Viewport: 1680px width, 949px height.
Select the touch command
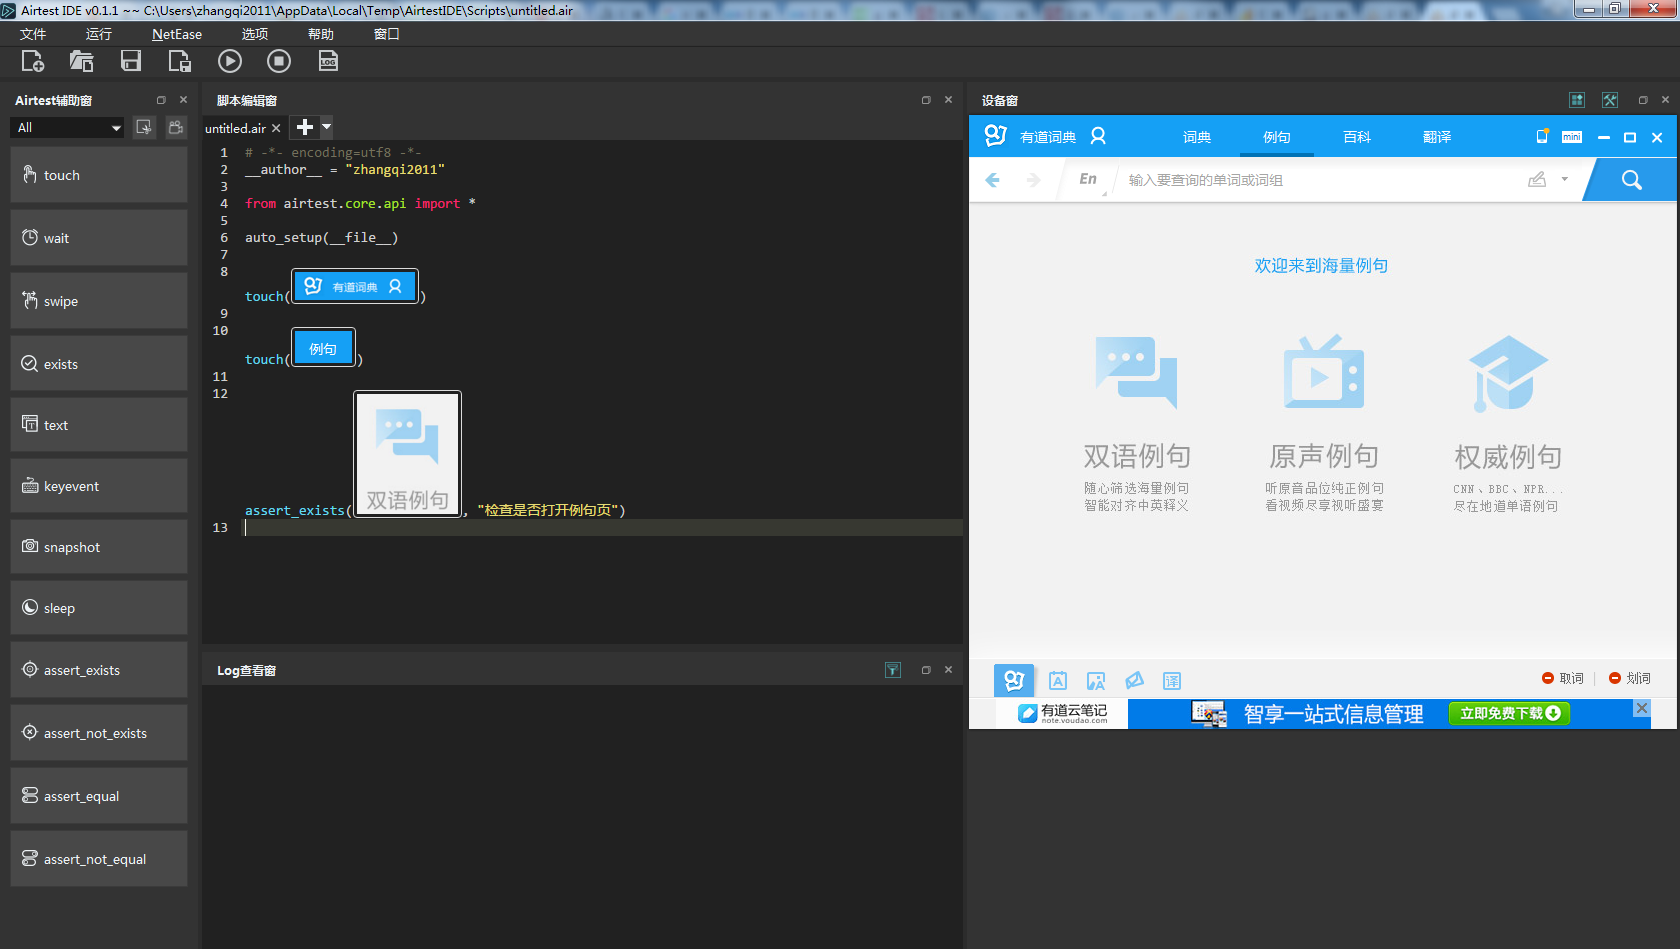[x=99, y=175]
